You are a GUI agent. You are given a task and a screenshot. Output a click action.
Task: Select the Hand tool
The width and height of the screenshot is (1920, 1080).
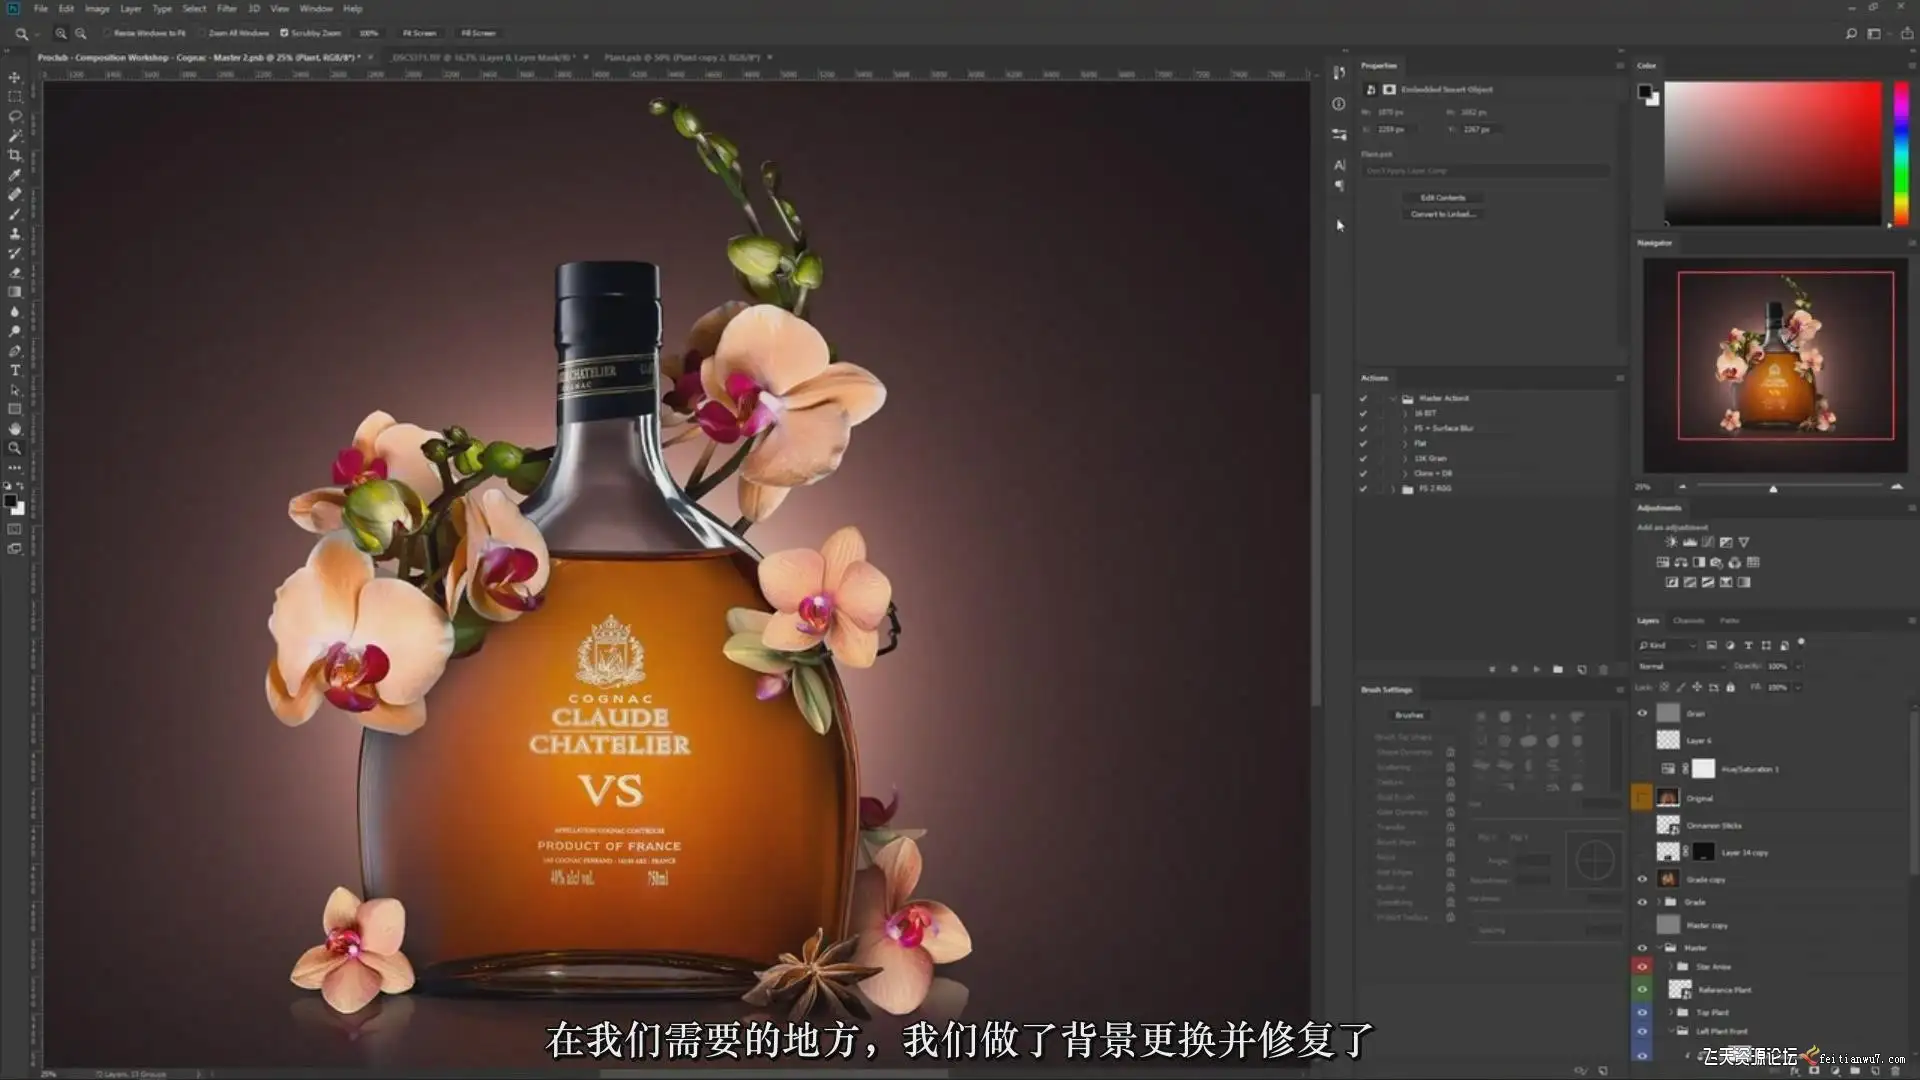(x=14, y=429)
